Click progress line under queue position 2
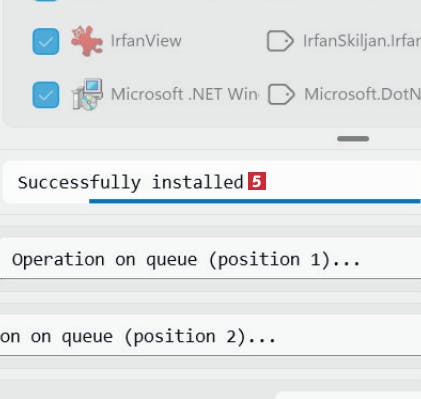This screenshot has width=421, height=399. (x=210, y=355)
